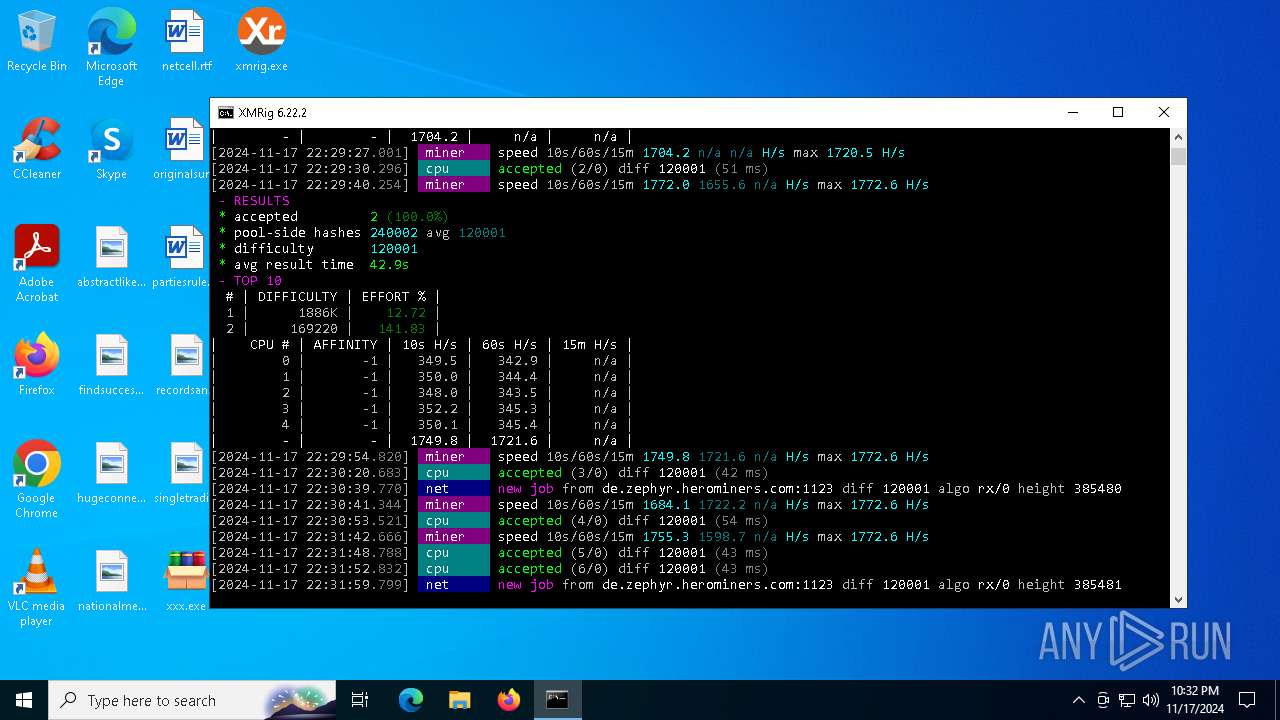Open the volume control tray icon

tap(1151, 700)
